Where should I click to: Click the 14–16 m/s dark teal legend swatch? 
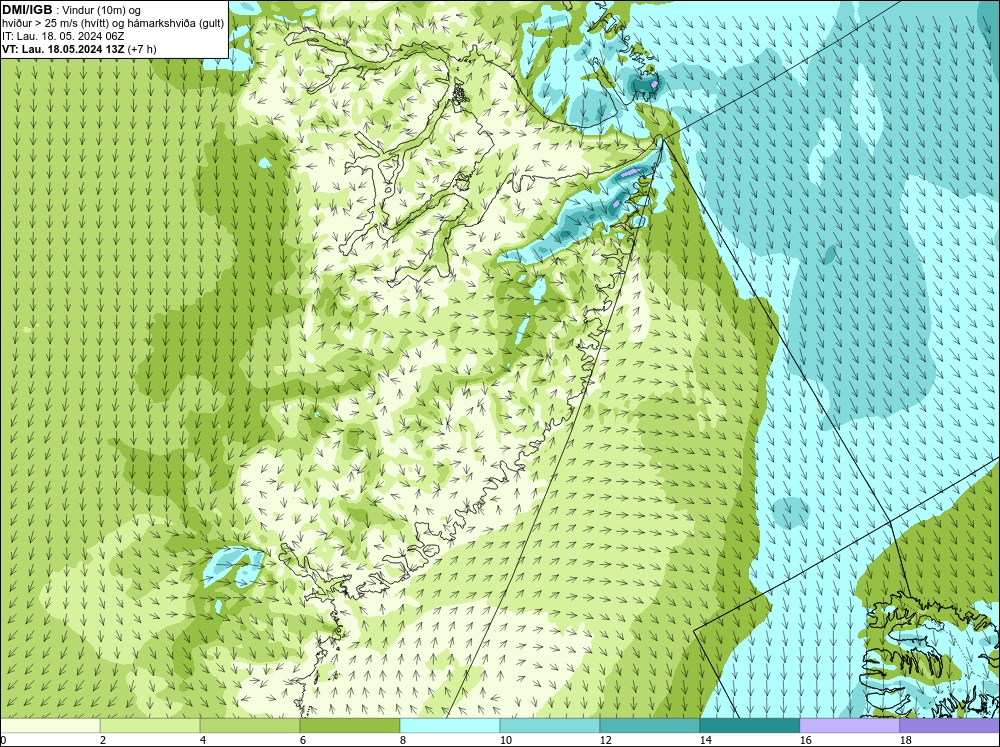750,725
